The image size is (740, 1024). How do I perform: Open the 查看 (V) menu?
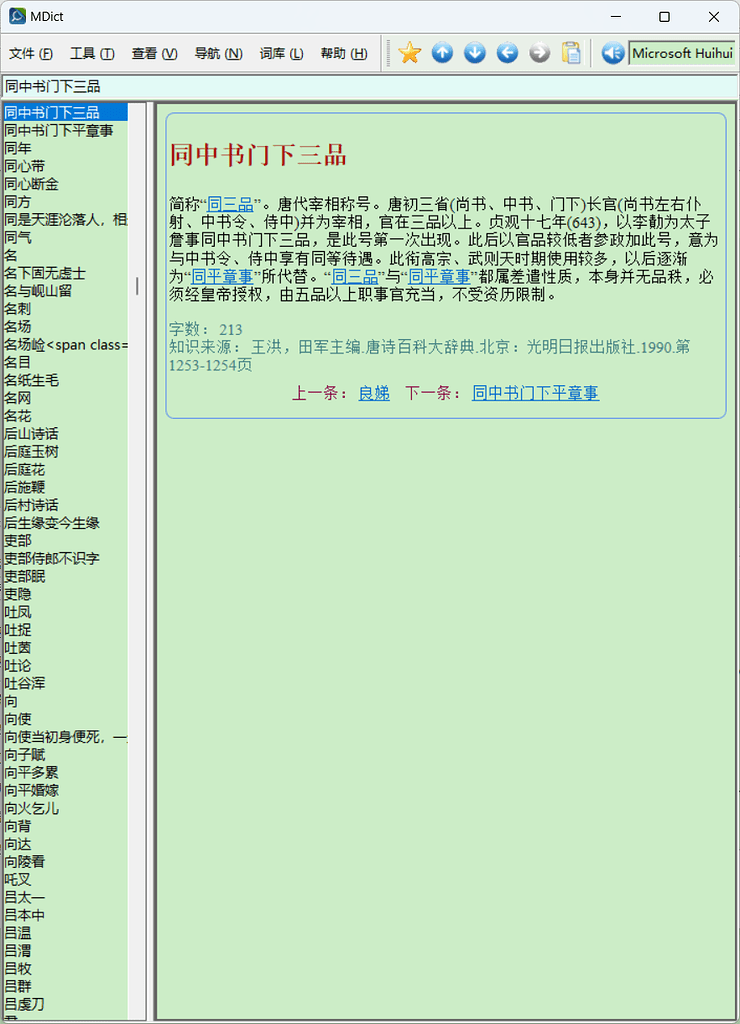coord(154,54)
